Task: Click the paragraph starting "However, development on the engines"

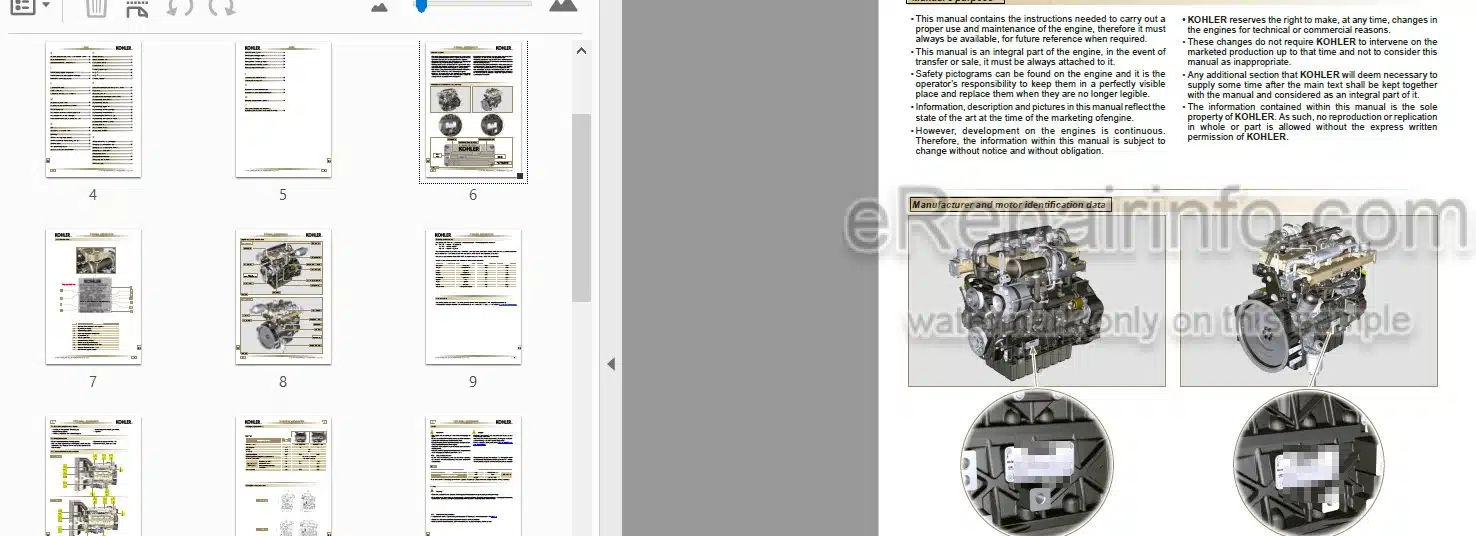Action: (x=1038, y=141)
